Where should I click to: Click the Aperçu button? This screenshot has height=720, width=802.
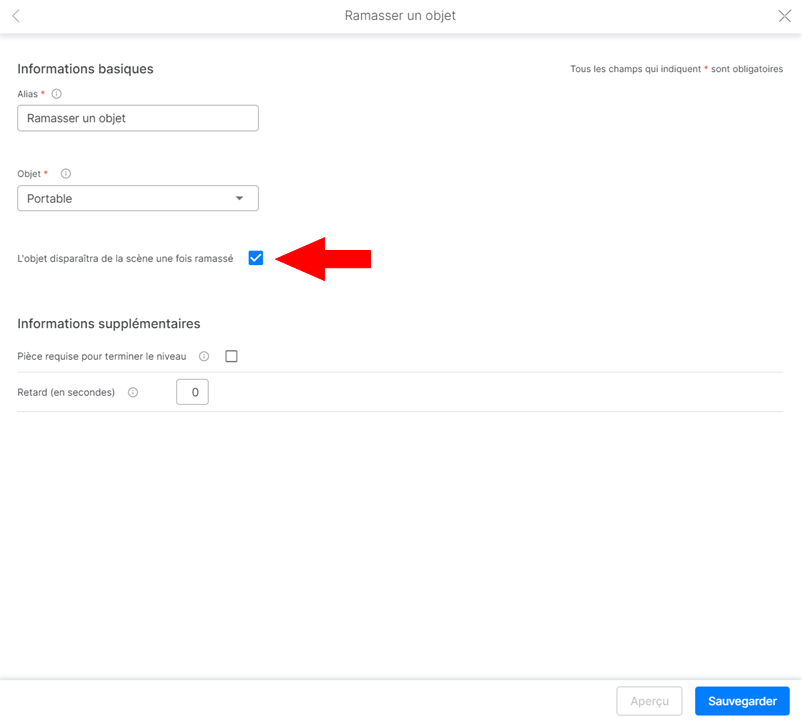pos(649,701)
